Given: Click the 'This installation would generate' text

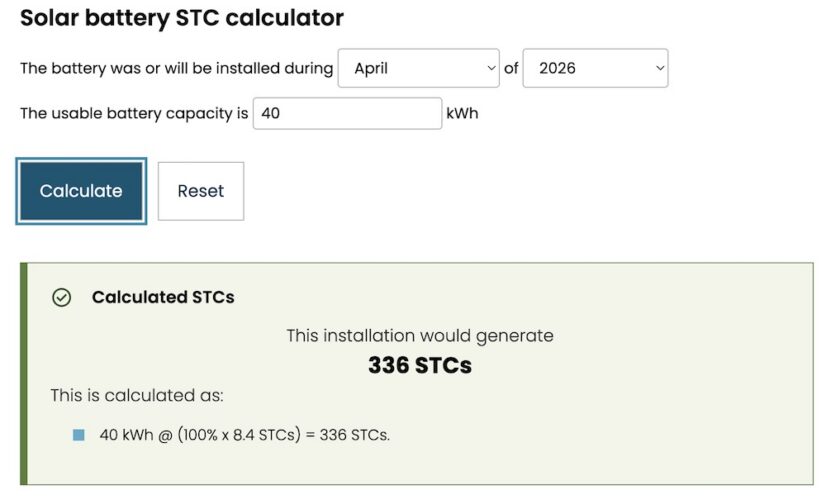Looking at the screenshot, I should pyautogui.click(x=420, y=336).
